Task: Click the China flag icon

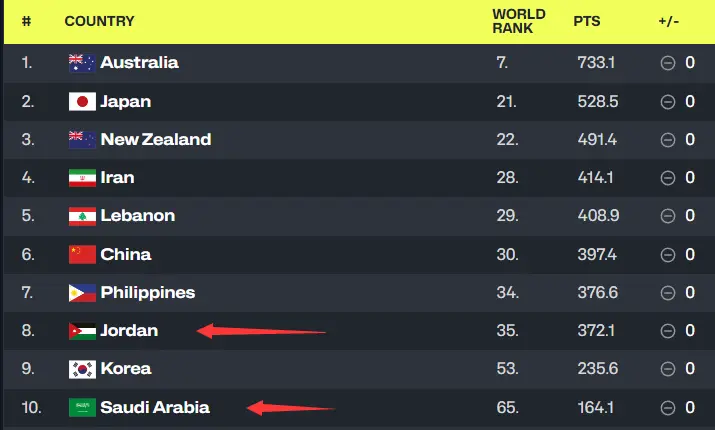Action: (x=82, y=254)
